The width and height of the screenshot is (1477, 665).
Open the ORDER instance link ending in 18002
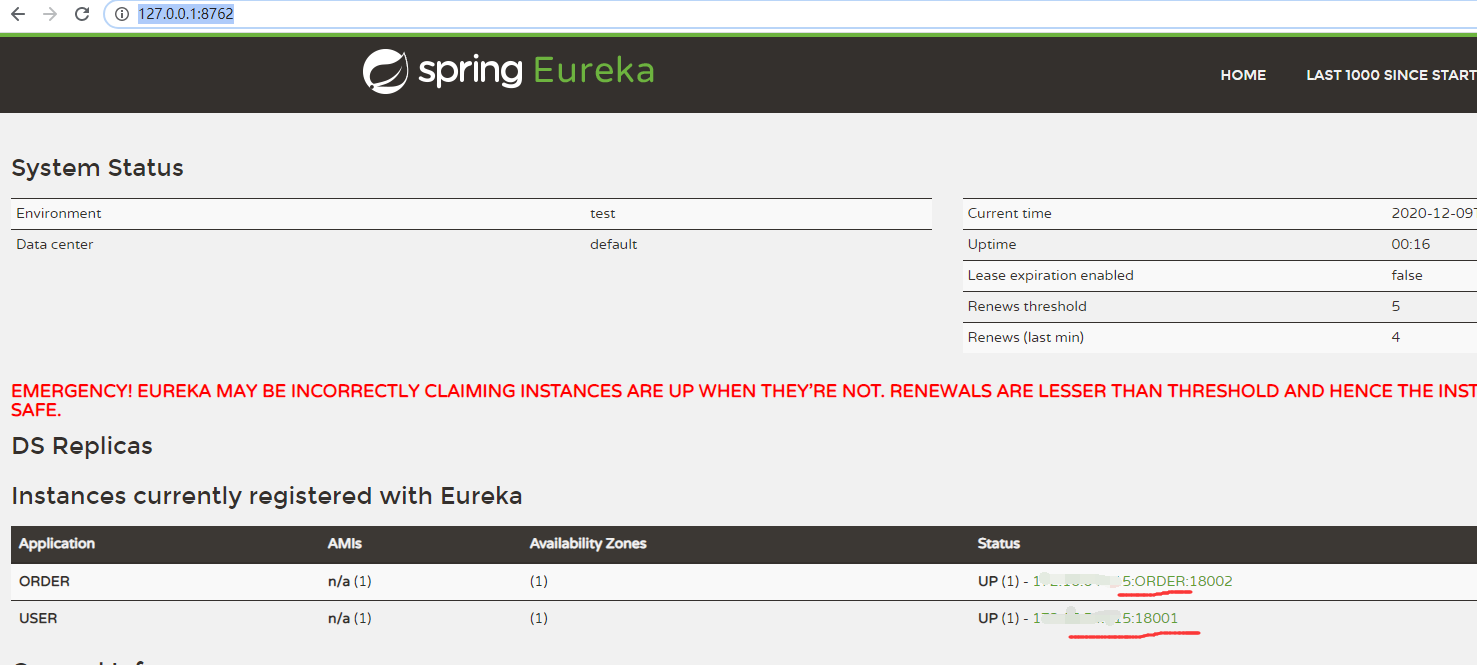1133,581
